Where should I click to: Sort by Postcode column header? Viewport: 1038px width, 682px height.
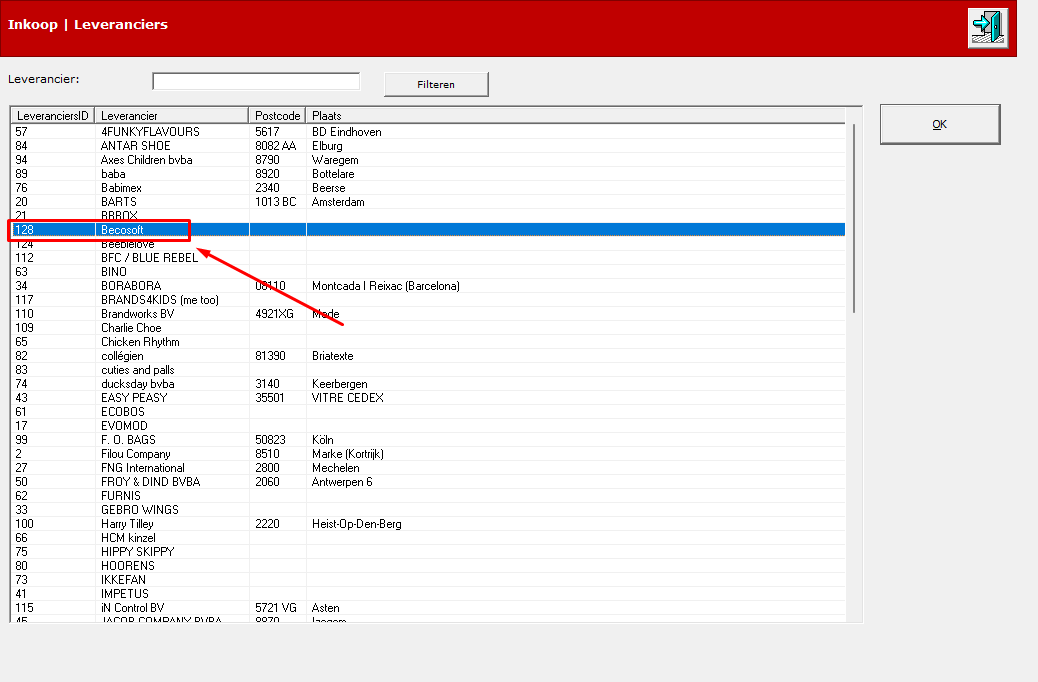pos(277,116)
